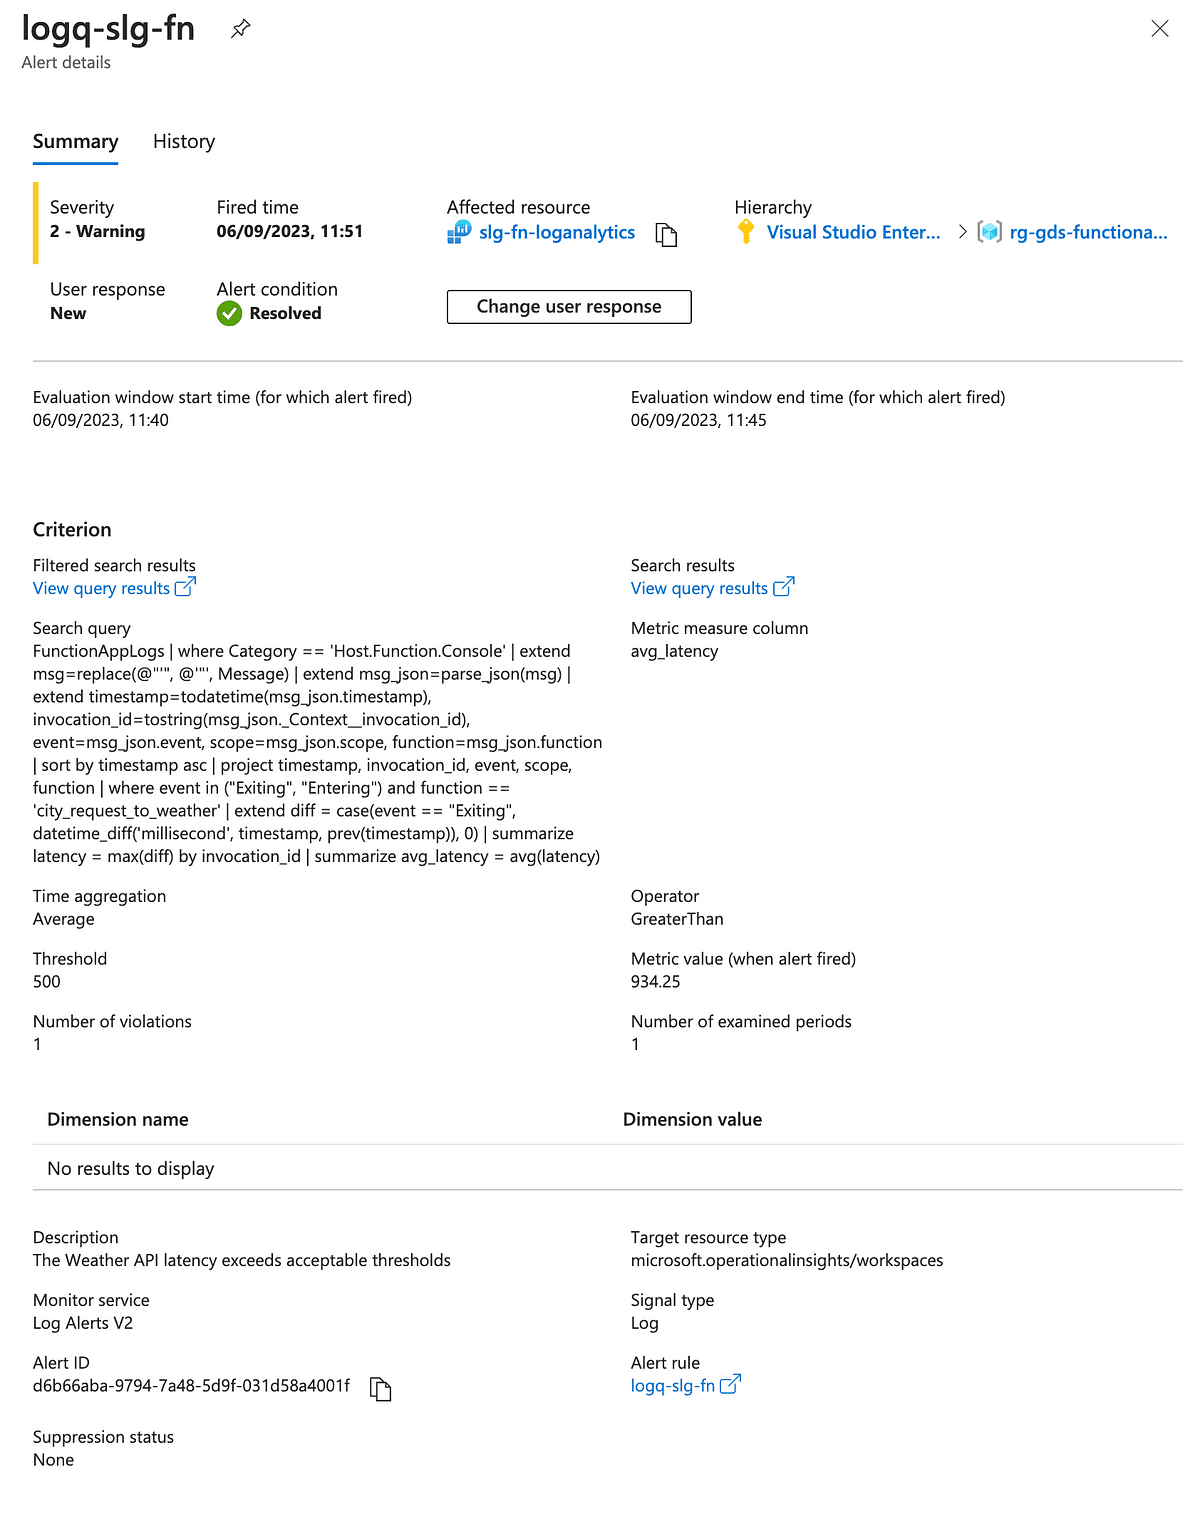Copy the Alert ID value
The height and width of the screenshot is (1516, 1200).
point(380,1388)
